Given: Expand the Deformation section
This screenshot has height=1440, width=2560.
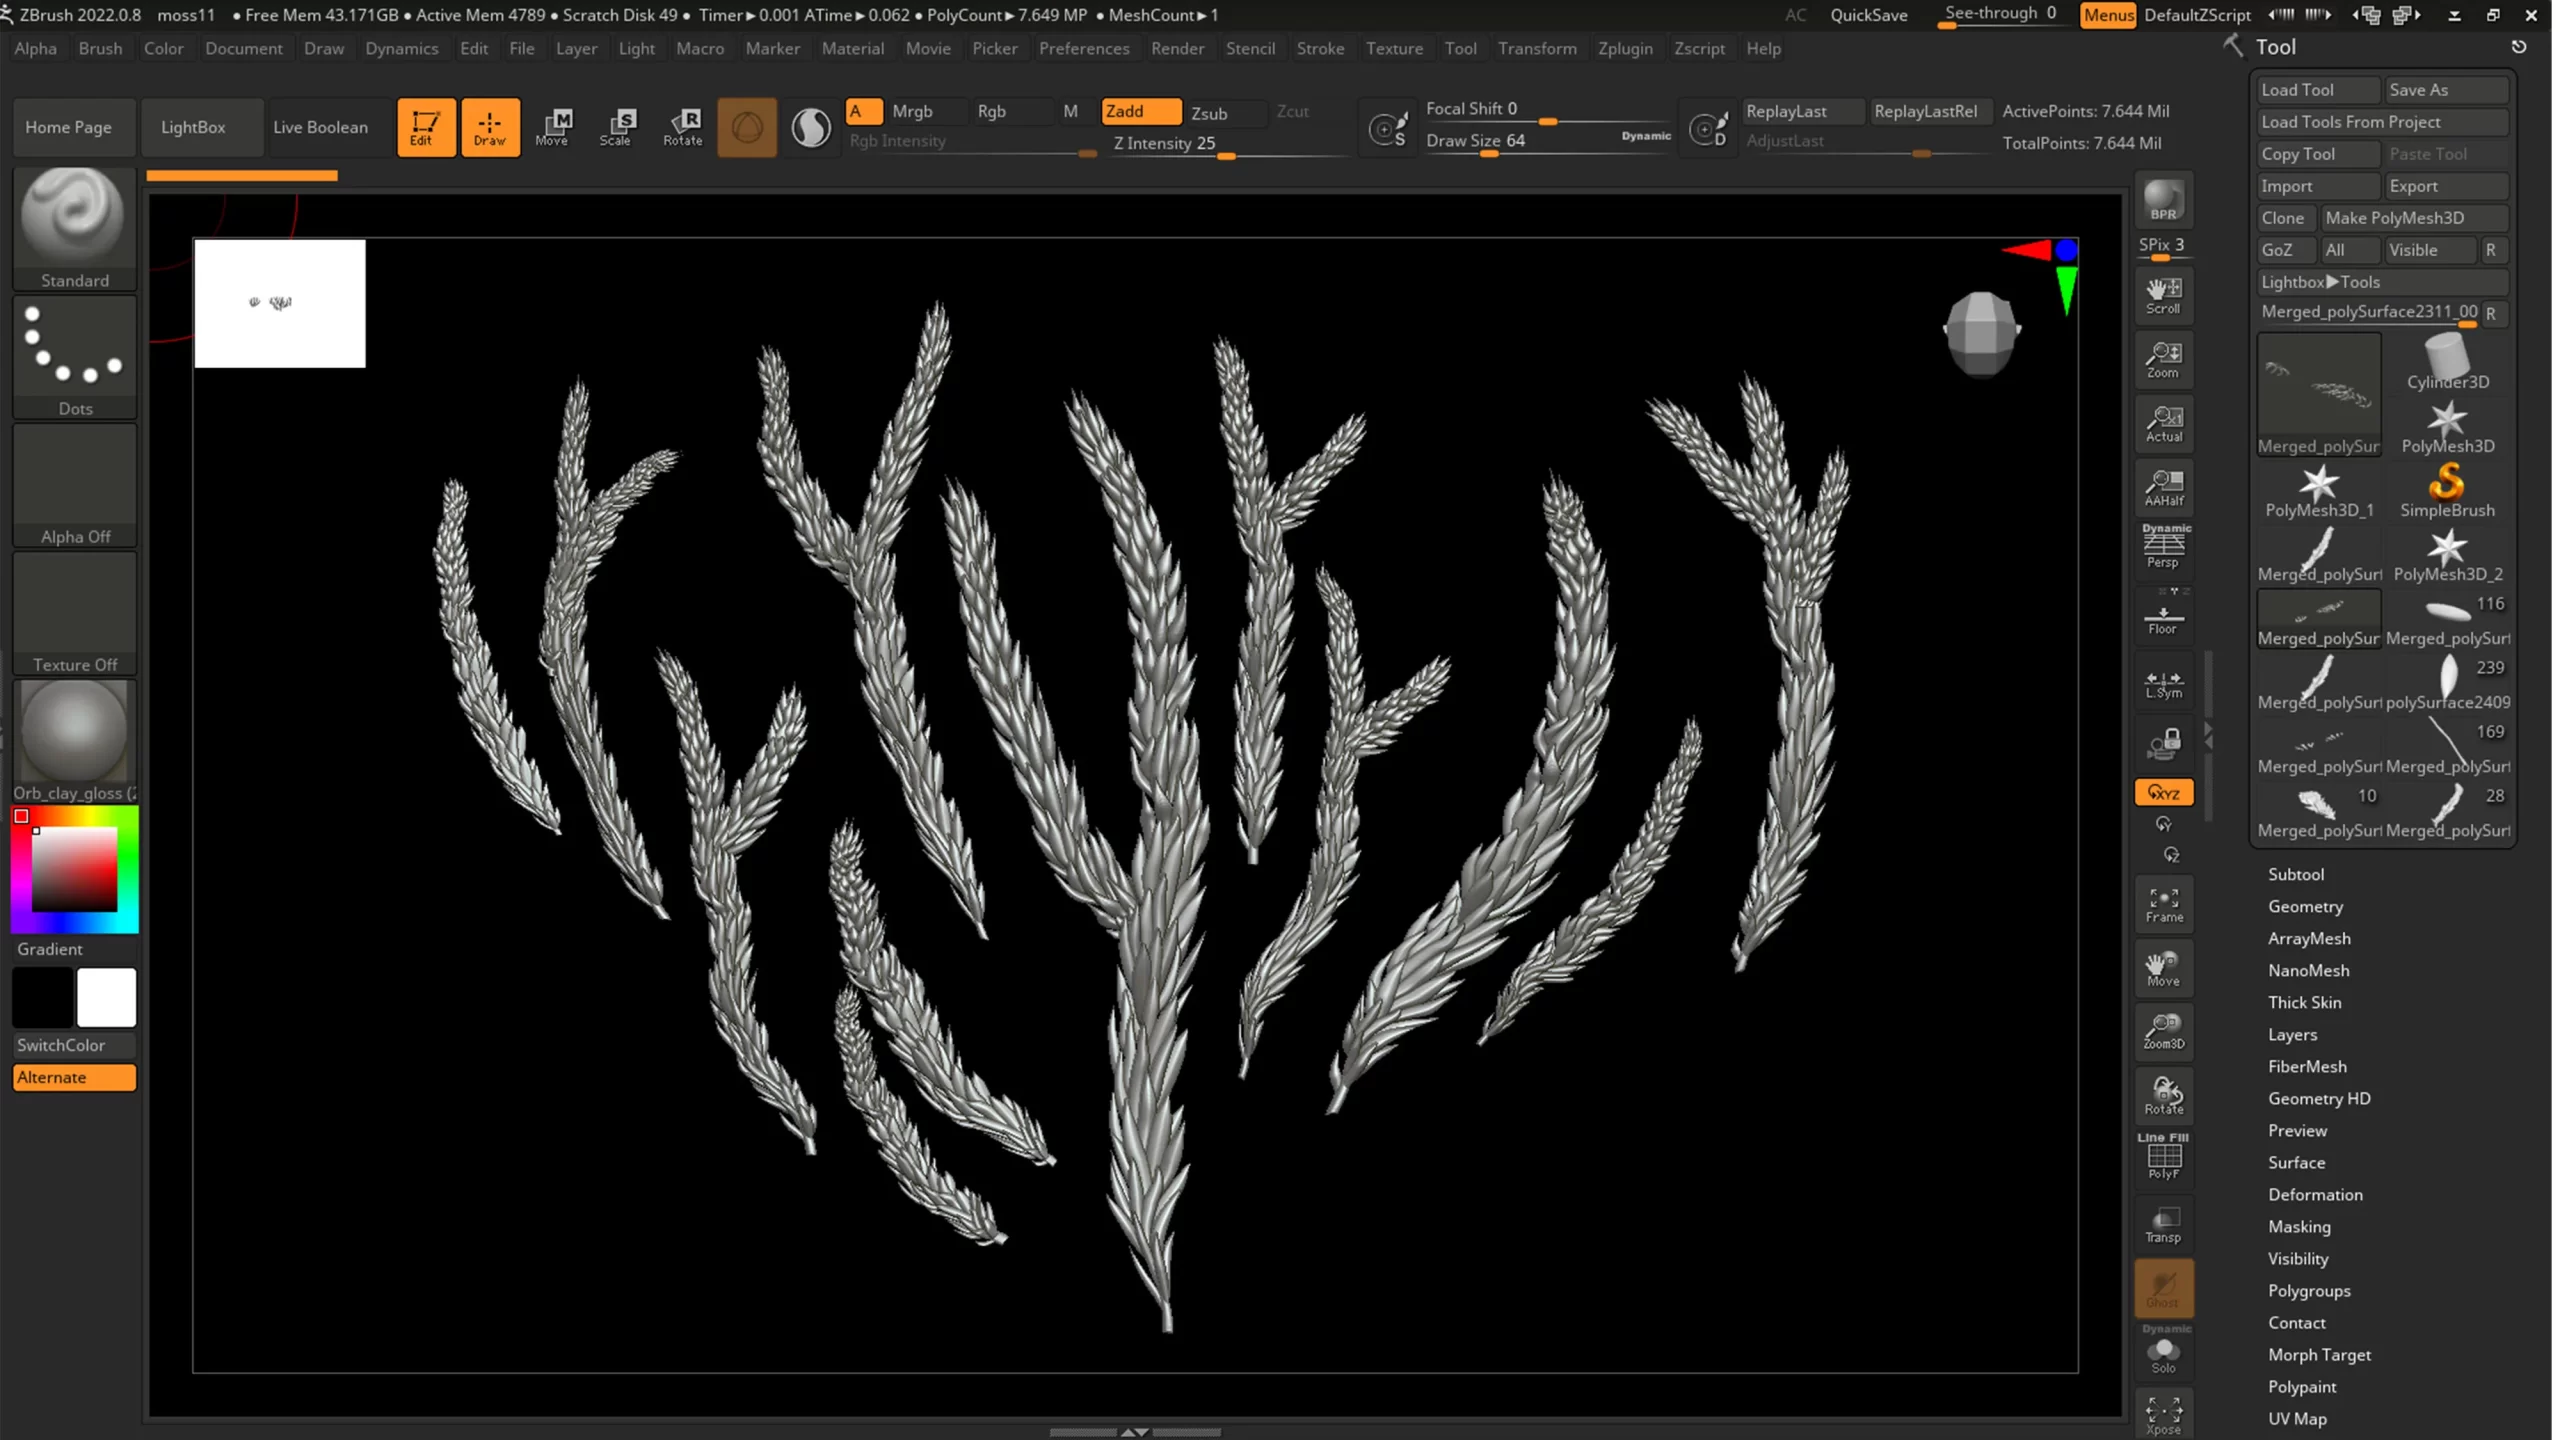Looking at the screenshot, I should [2315, 1194].
